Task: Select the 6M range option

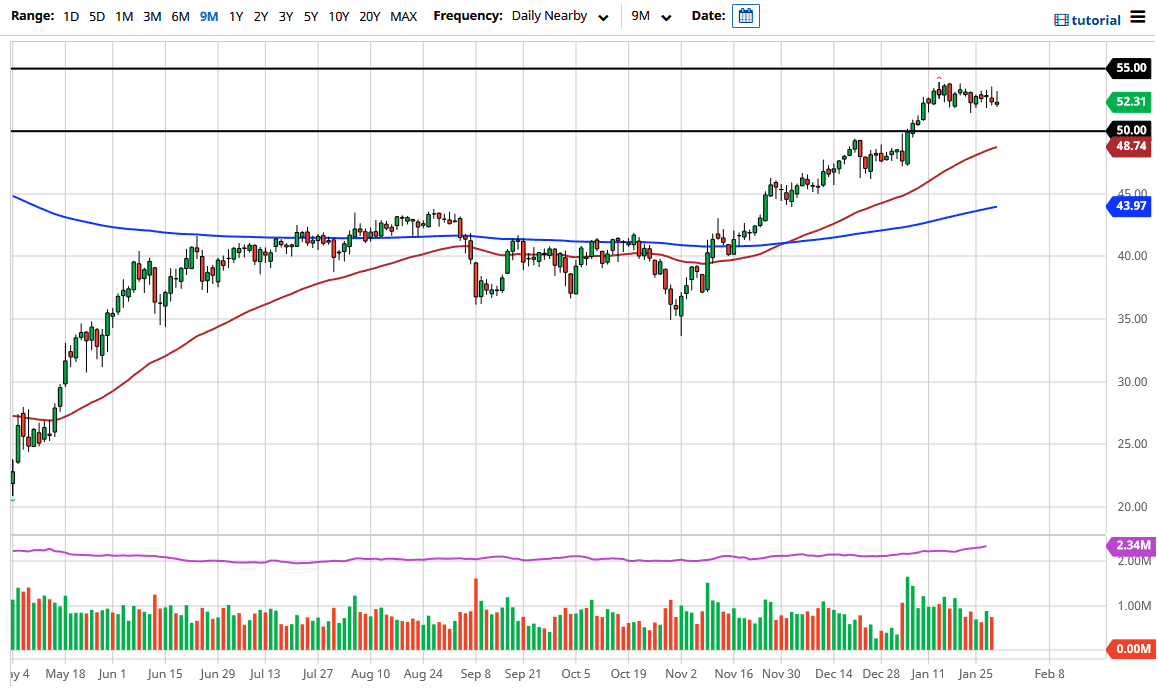Action: [x=179, y=16]
